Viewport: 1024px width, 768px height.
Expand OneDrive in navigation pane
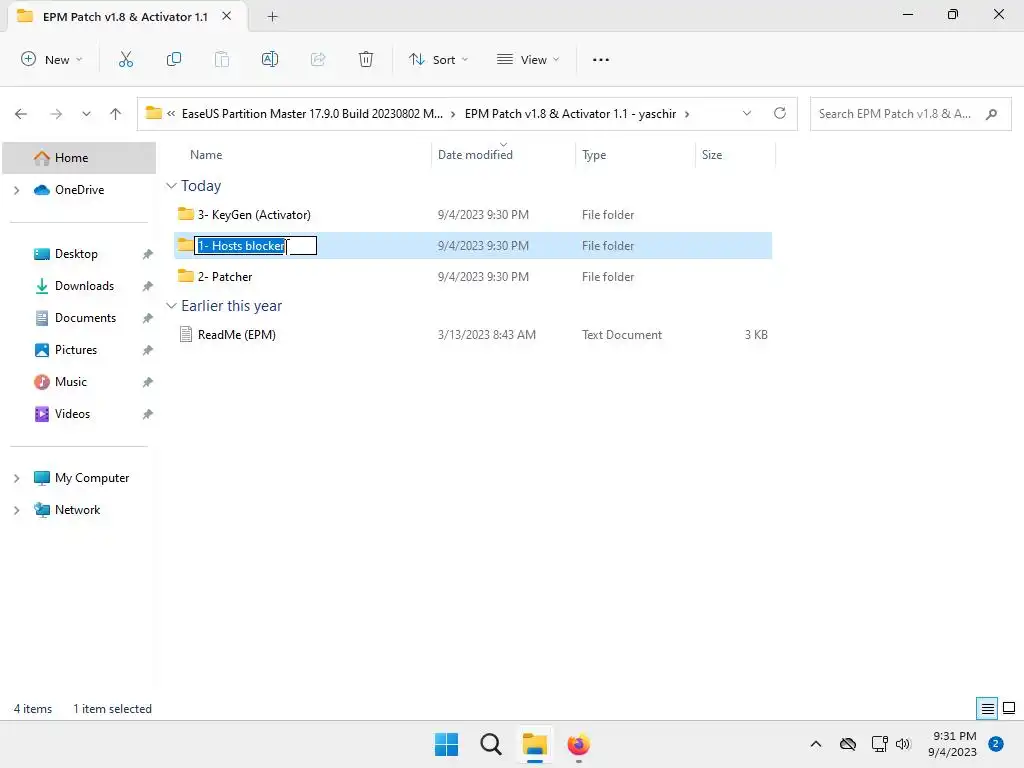16,190
